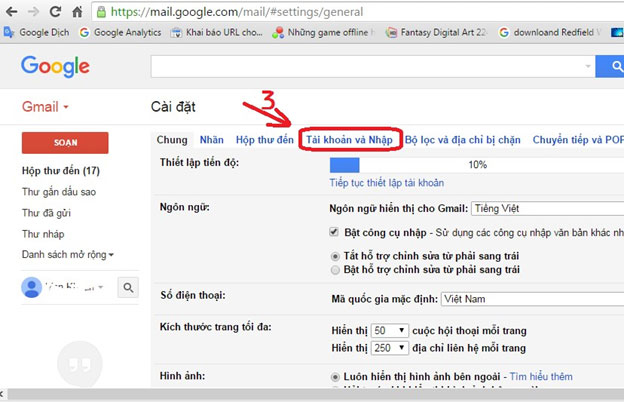The image size is (624, 402).
Task: Select Bật hỗ trợ chỉnh sửa radio
Action: tap(335, 270)
